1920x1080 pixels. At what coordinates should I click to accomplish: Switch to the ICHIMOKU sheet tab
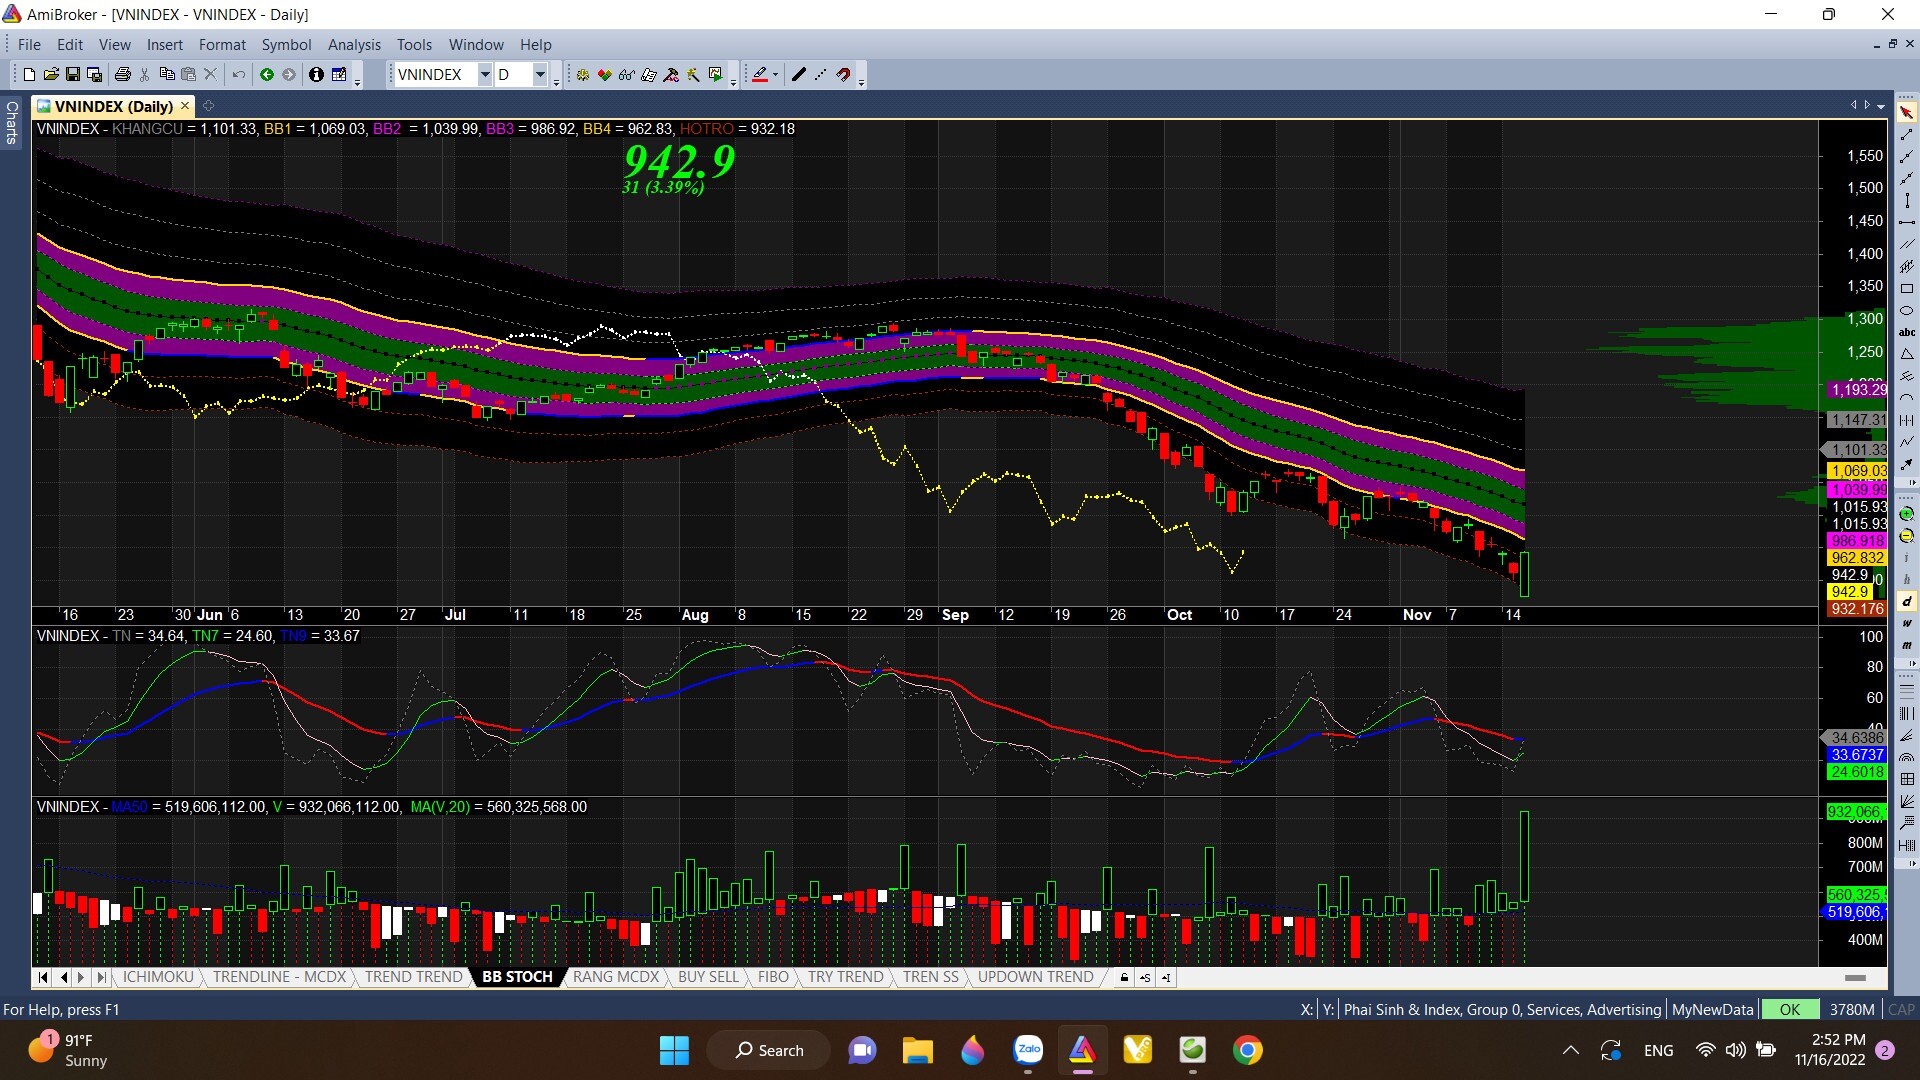click(158, 977)
